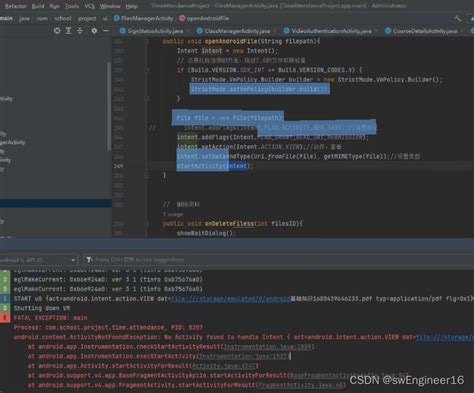Close the ClassManagerActivity.java tab
The height and width of the screenshot is (393, 474).
click(x=275, y=31)
